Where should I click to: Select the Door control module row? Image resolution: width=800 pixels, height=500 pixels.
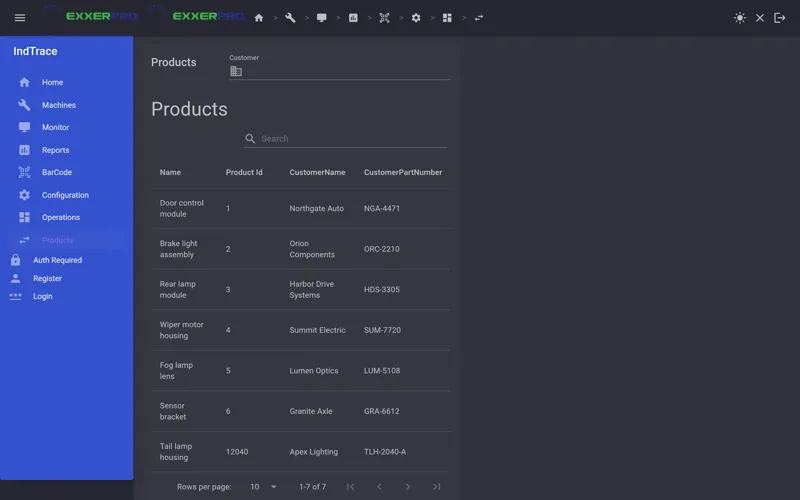click(x=302, y=209)
